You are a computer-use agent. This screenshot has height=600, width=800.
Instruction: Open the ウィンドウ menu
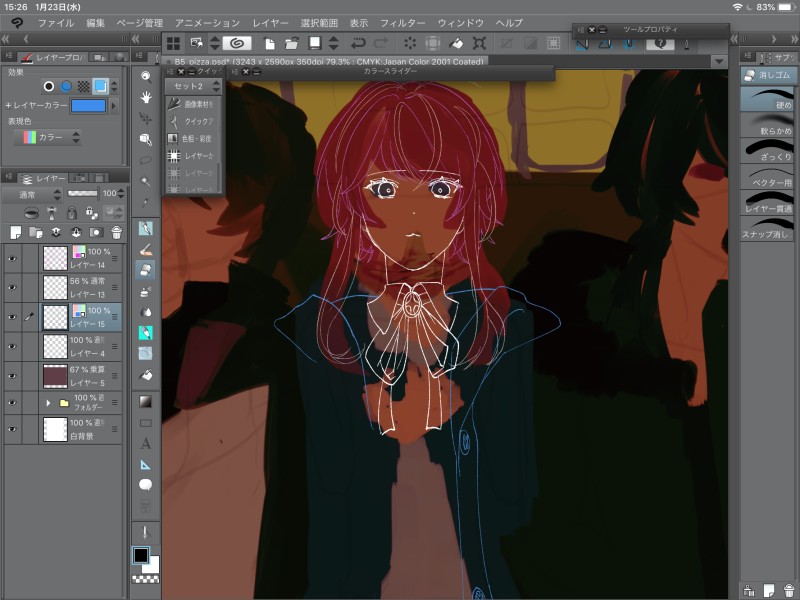(x=461, y=23)
